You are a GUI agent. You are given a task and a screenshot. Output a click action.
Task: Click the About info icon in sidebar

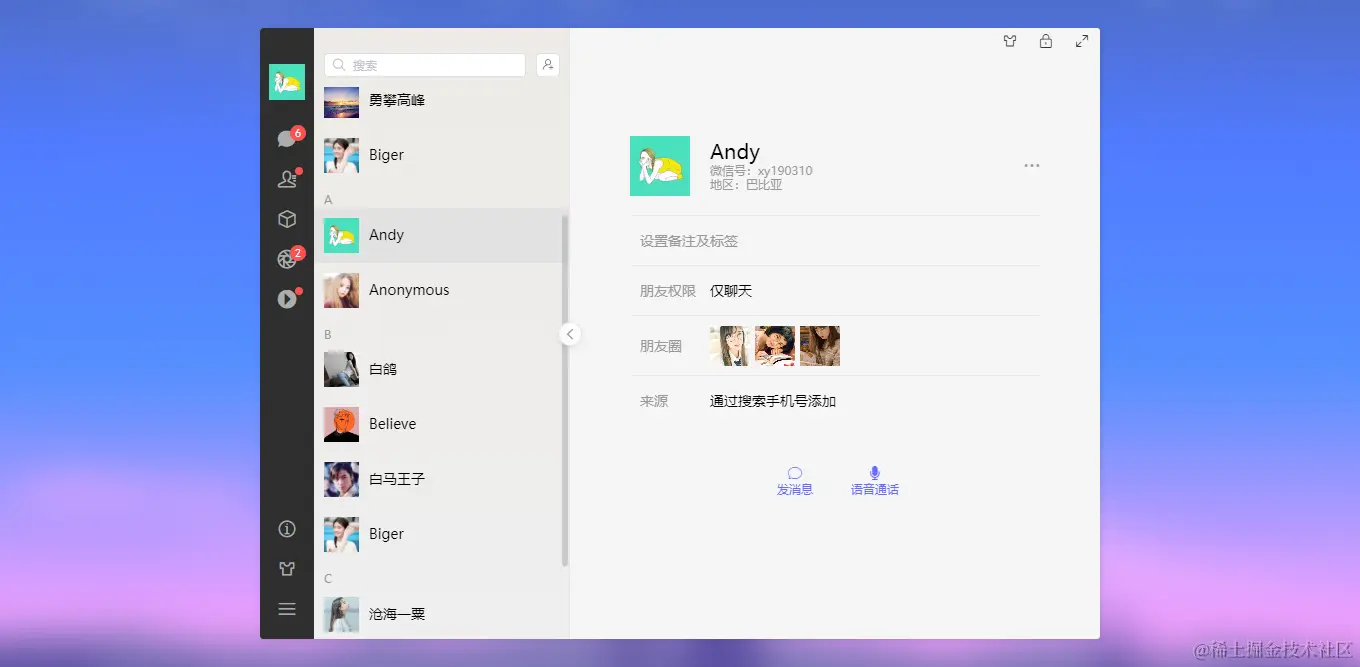[x=287, y=528]
